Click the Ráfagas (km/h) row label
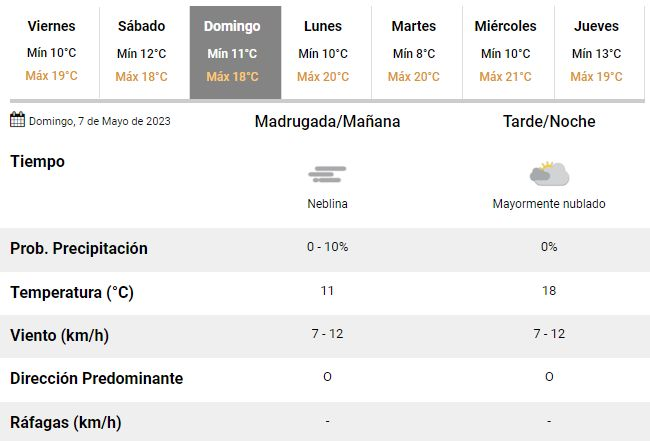This screenshot has width=650, height=441. [x=66, y=422]
